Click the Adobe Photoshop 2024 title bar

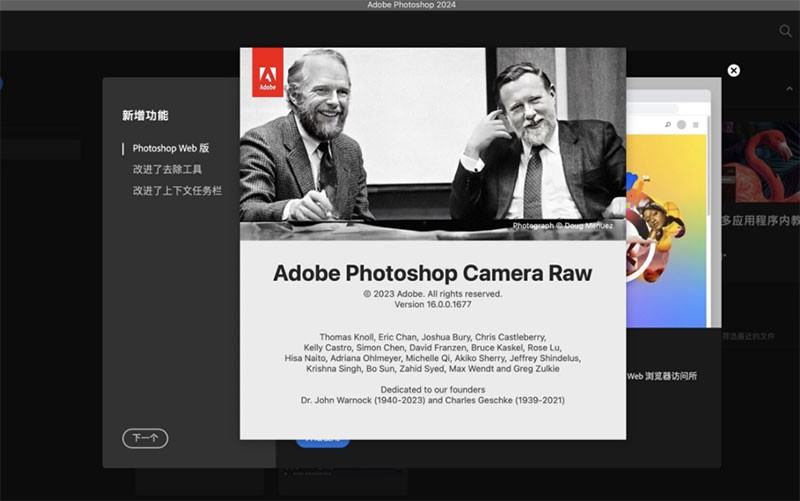400,5
